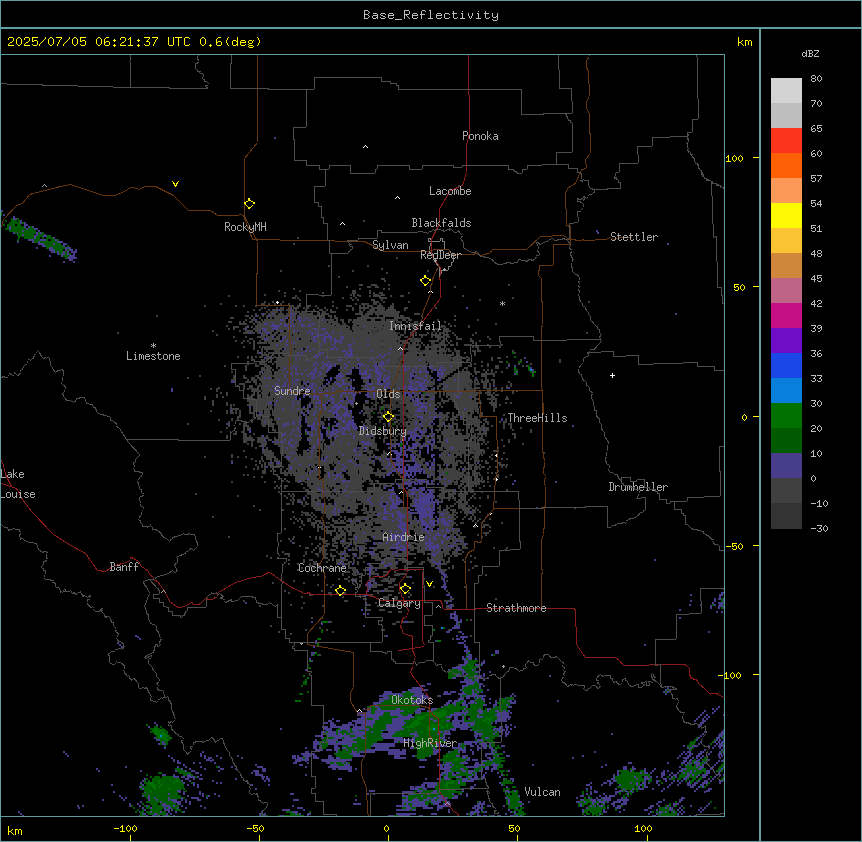Click the Banff label

click(x=124, y=567)
